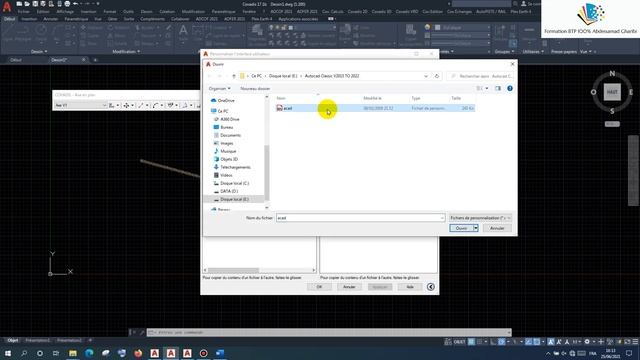This screenshot has height=360, width=640.
Task: Toggle object snap tracking in status bar
Action: click(529, 342)
